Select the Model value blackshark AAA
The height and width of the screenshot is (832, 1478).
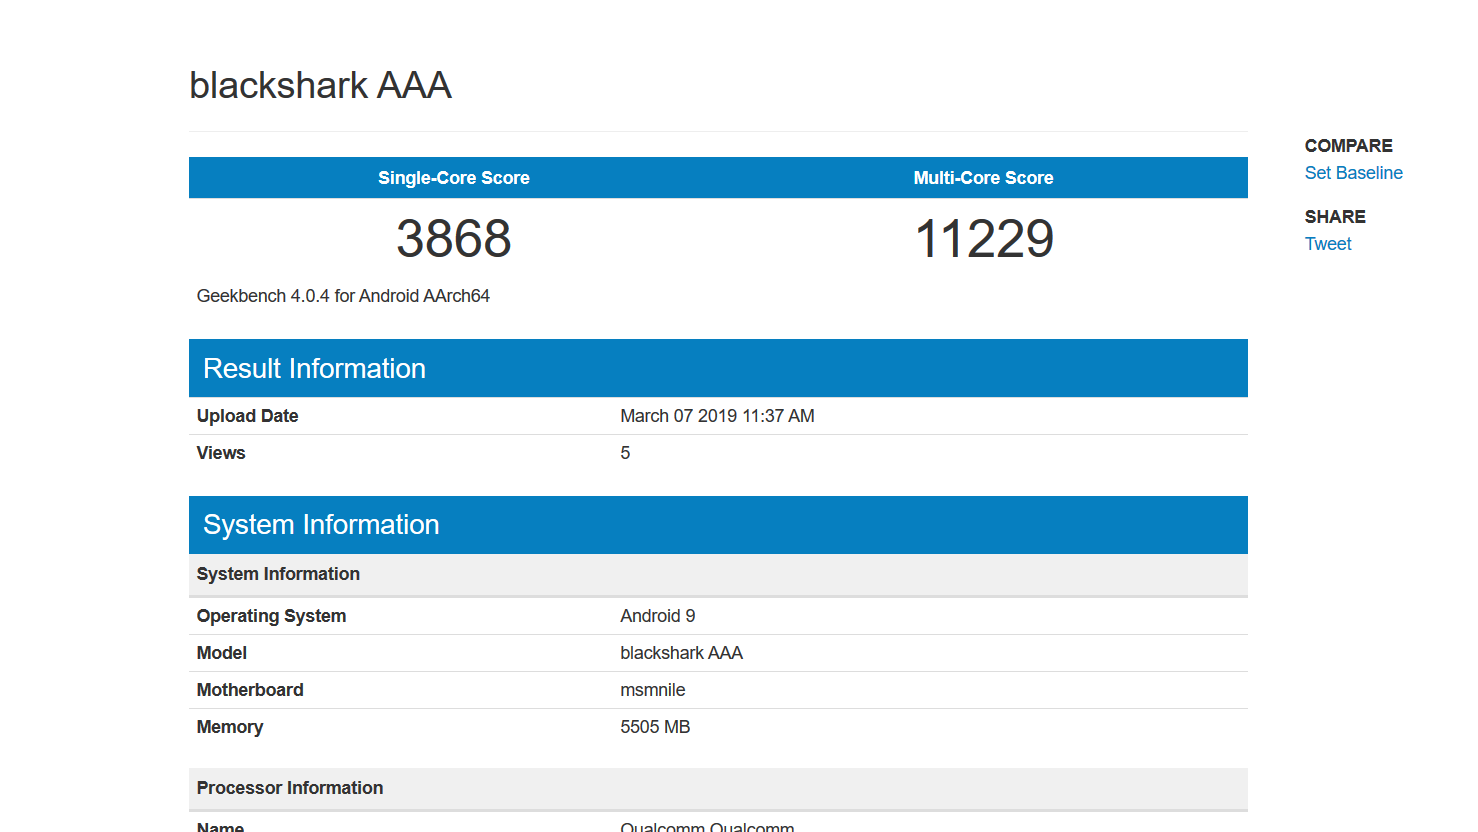pyautogui.click(x=681, y=653)
